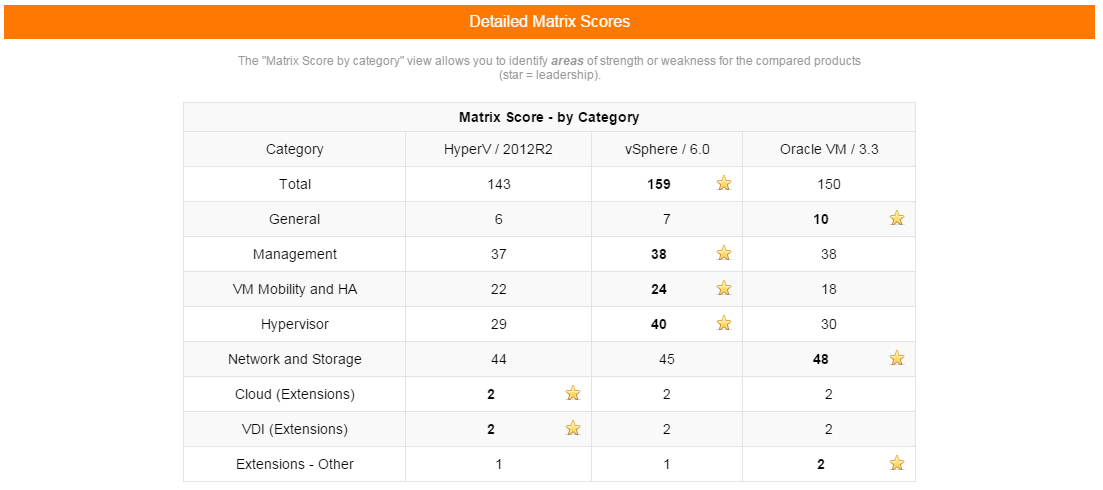Click HyperV Hypervisor score 29
The width and height of the screenshot is (1103, 490).
point(499,324)
